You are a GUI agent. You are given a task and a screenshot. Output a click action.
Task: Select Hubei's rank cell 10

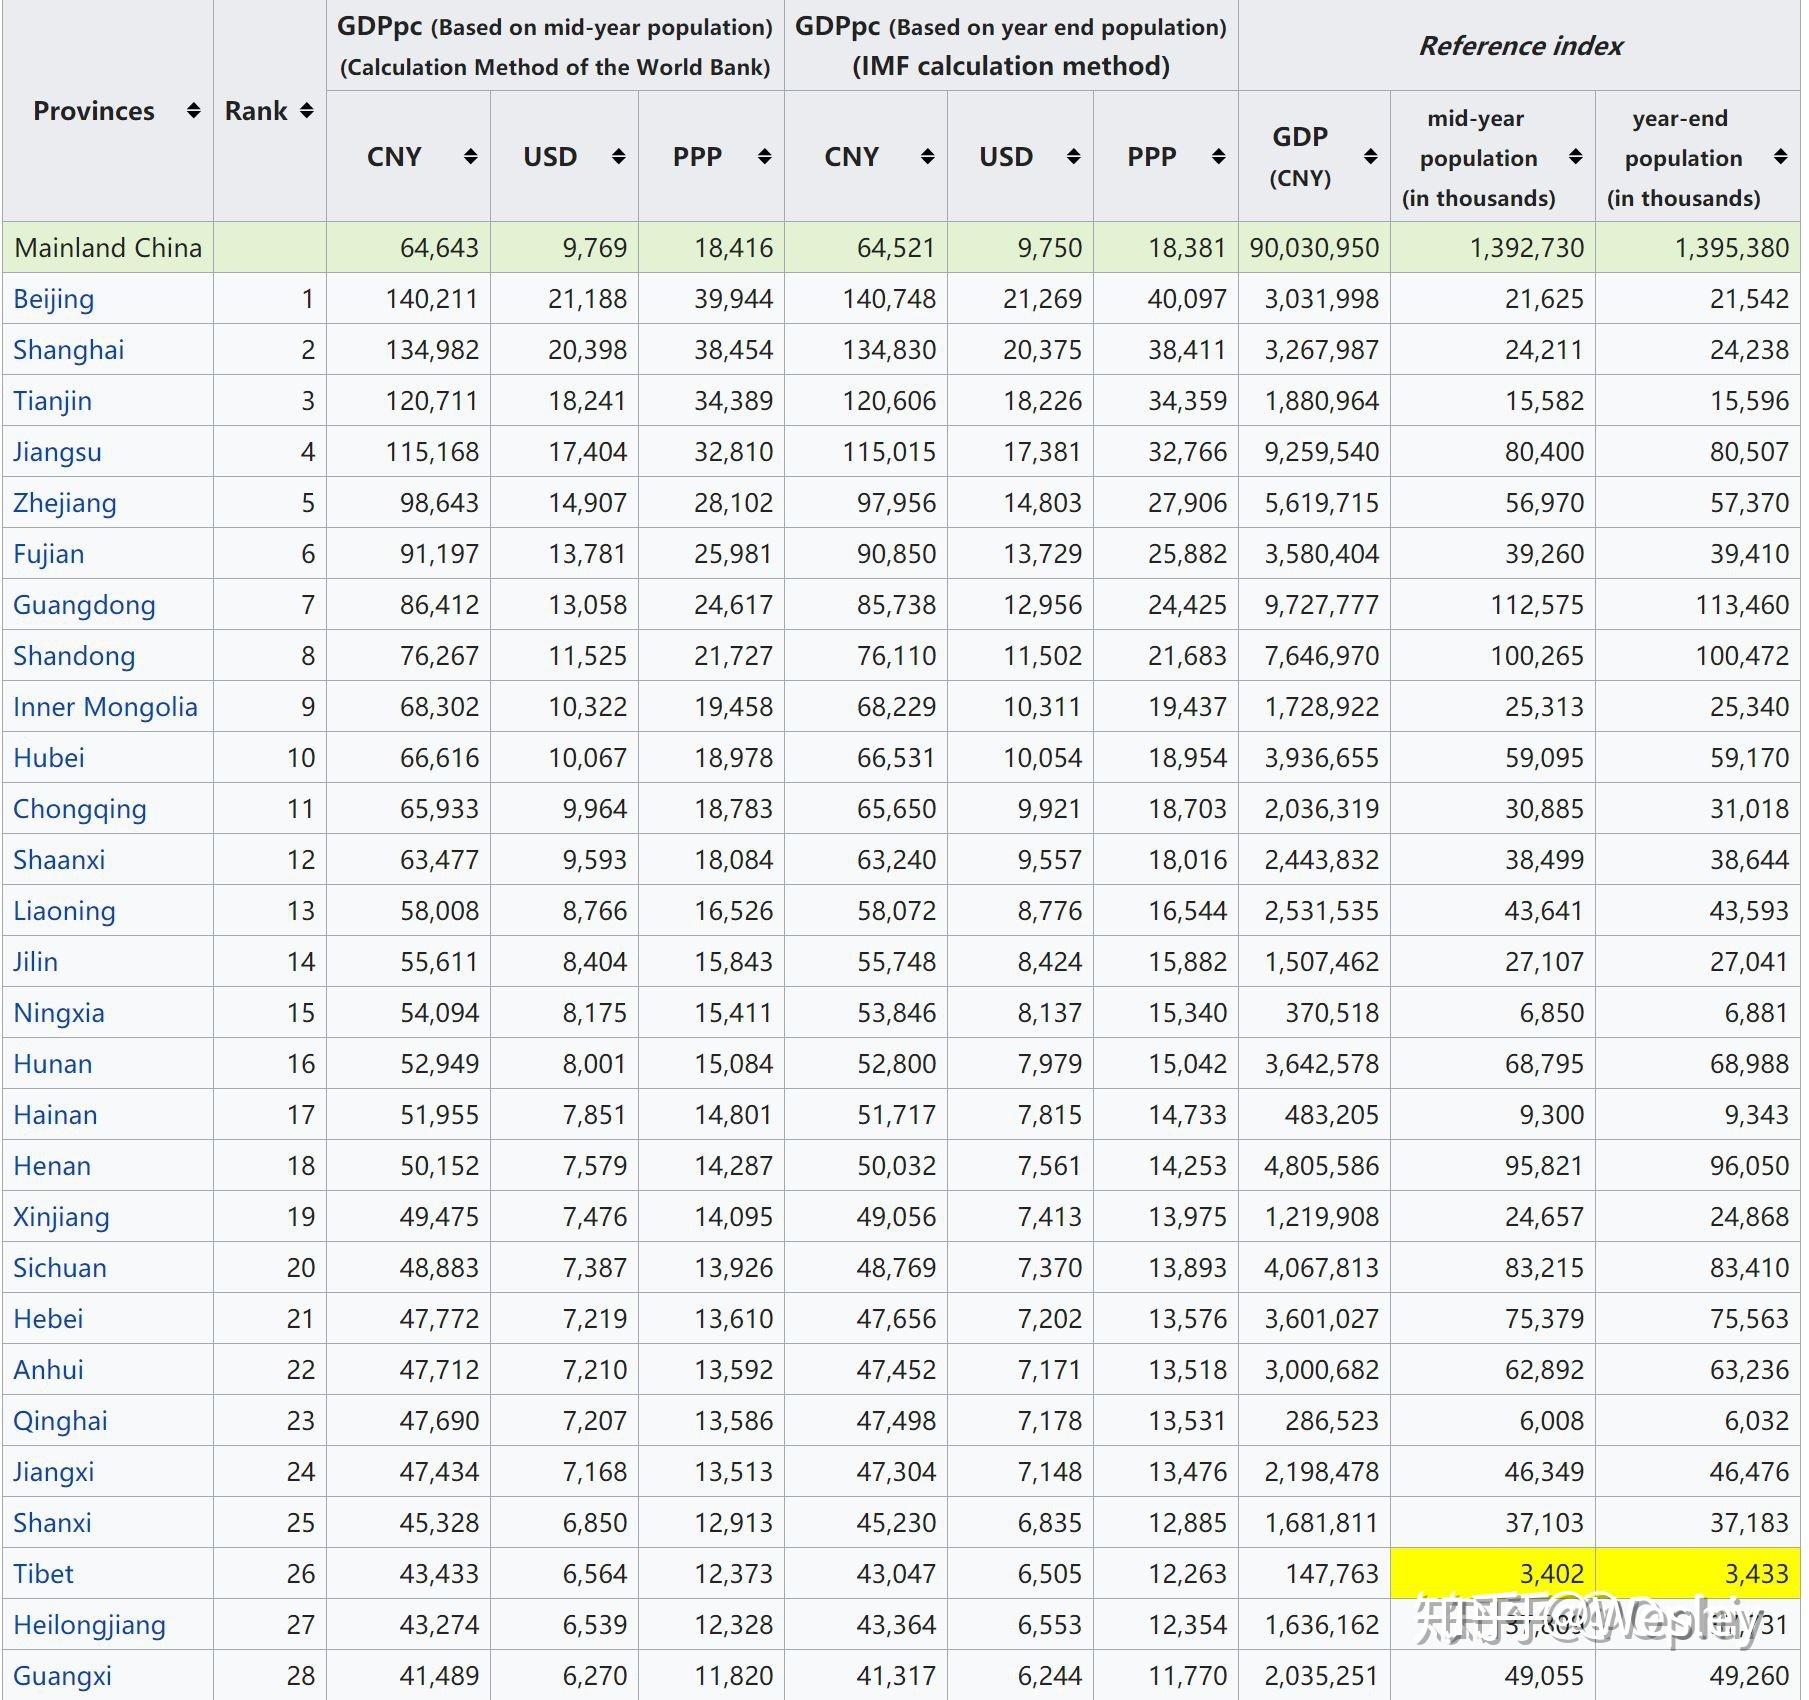pyautogui.click(x=301, y=758)
